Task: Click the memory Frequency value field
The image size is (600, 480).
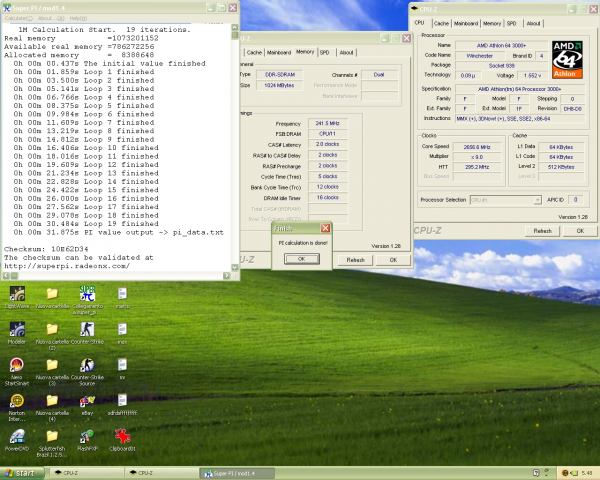Action: 327,123
